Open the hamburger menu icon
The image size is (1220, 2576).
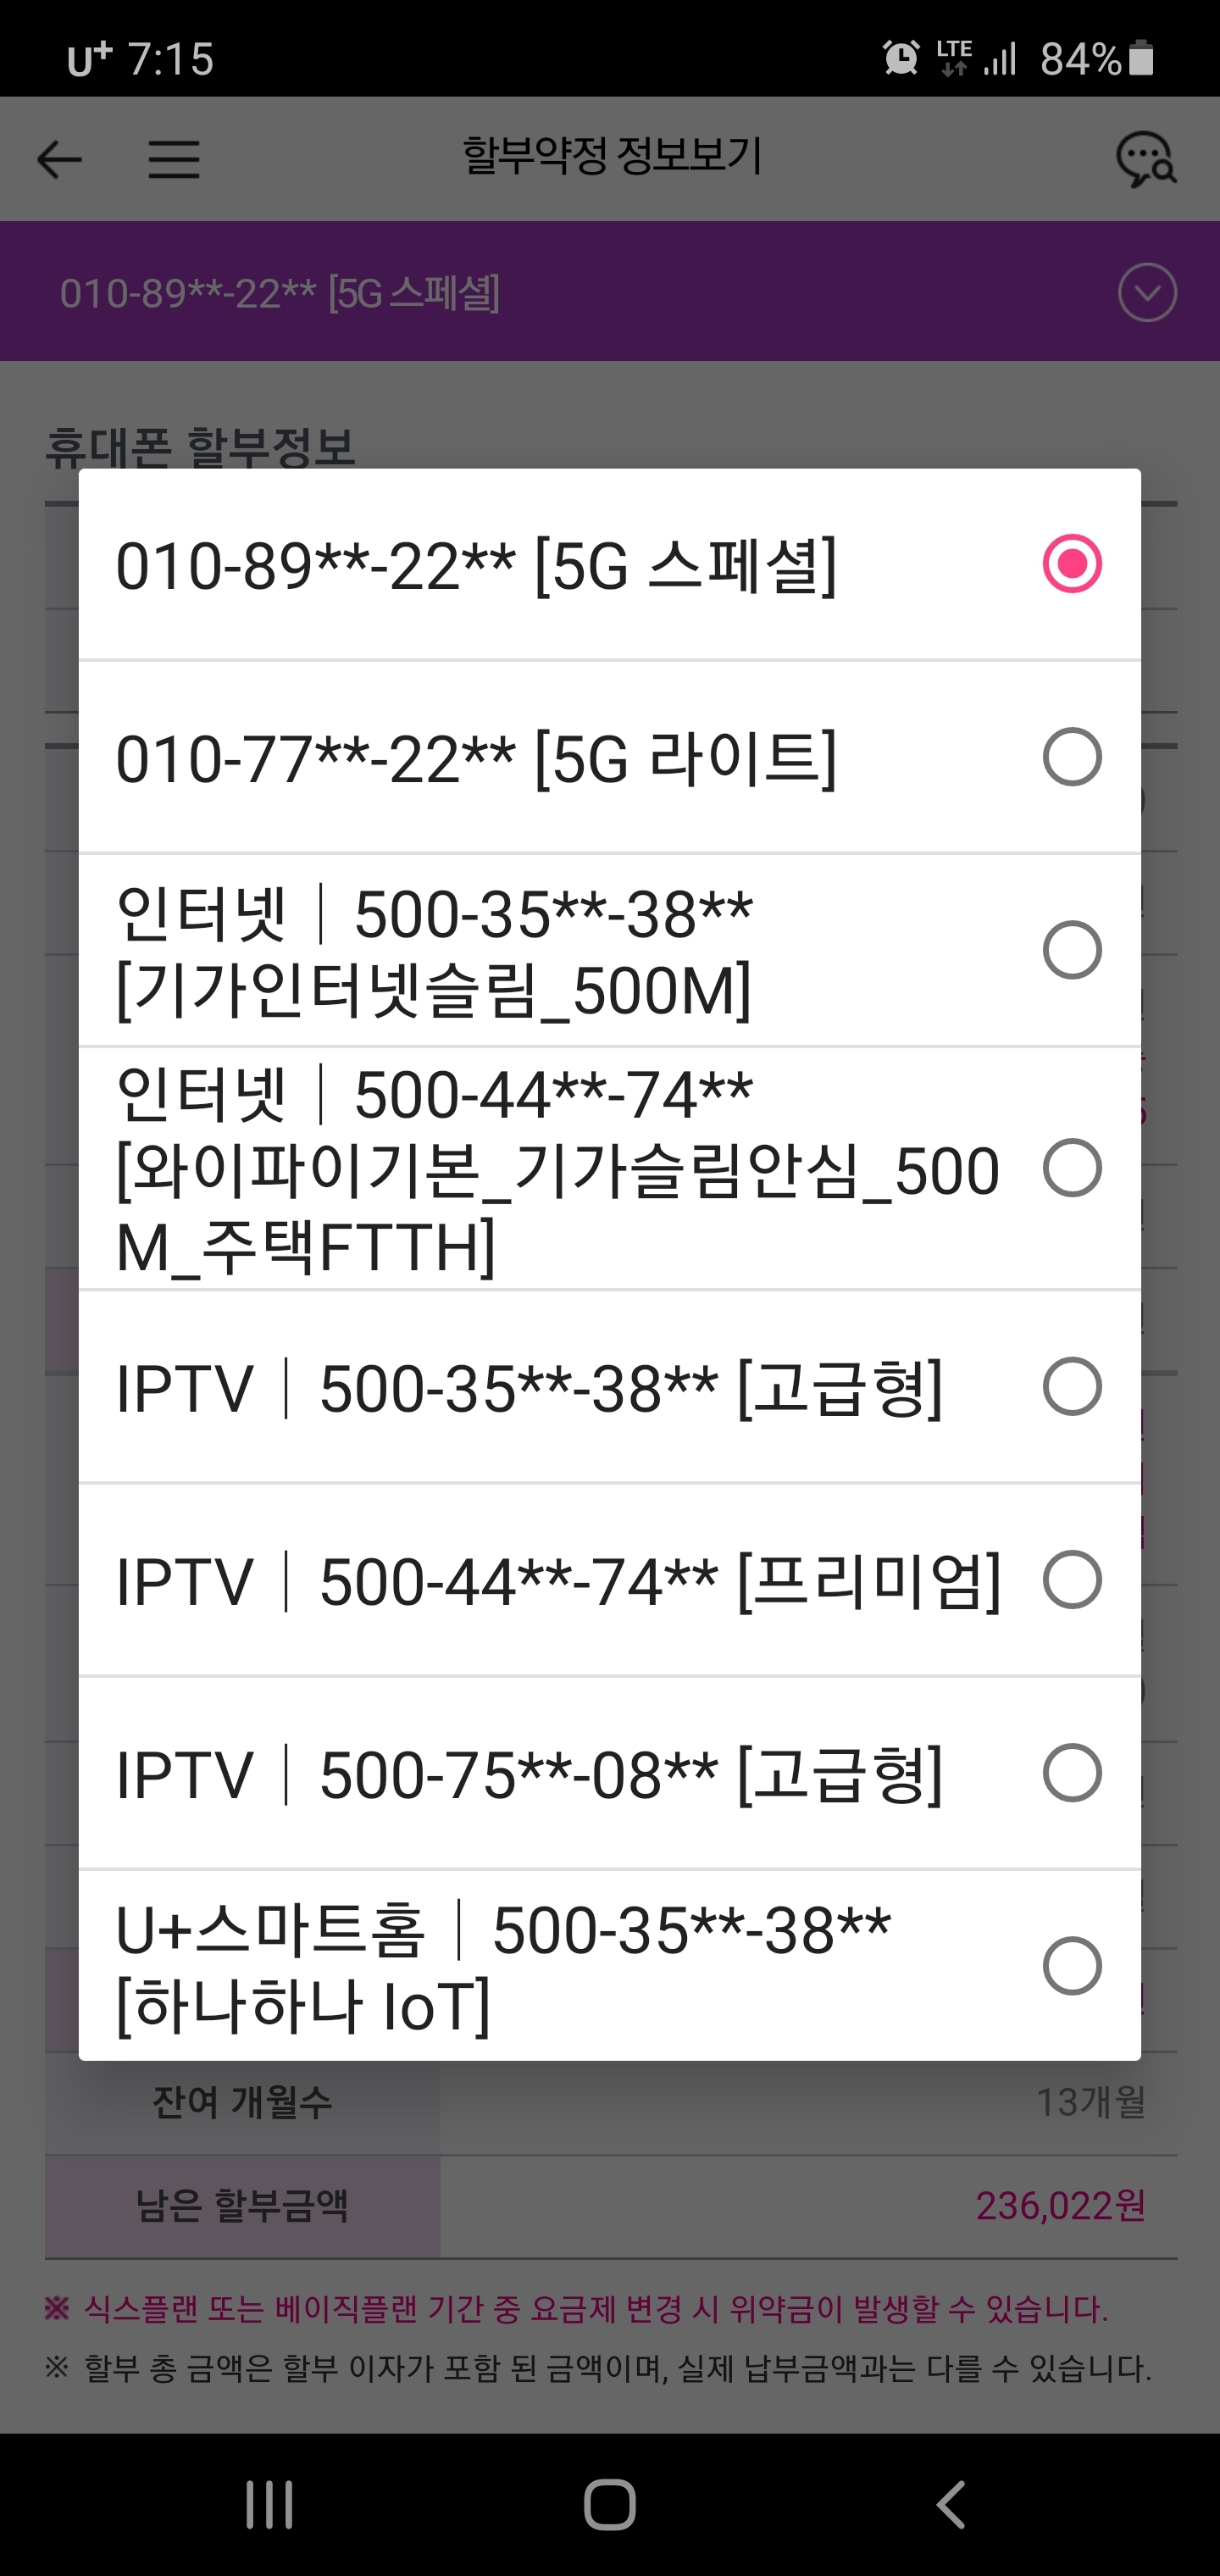(174, 159)
